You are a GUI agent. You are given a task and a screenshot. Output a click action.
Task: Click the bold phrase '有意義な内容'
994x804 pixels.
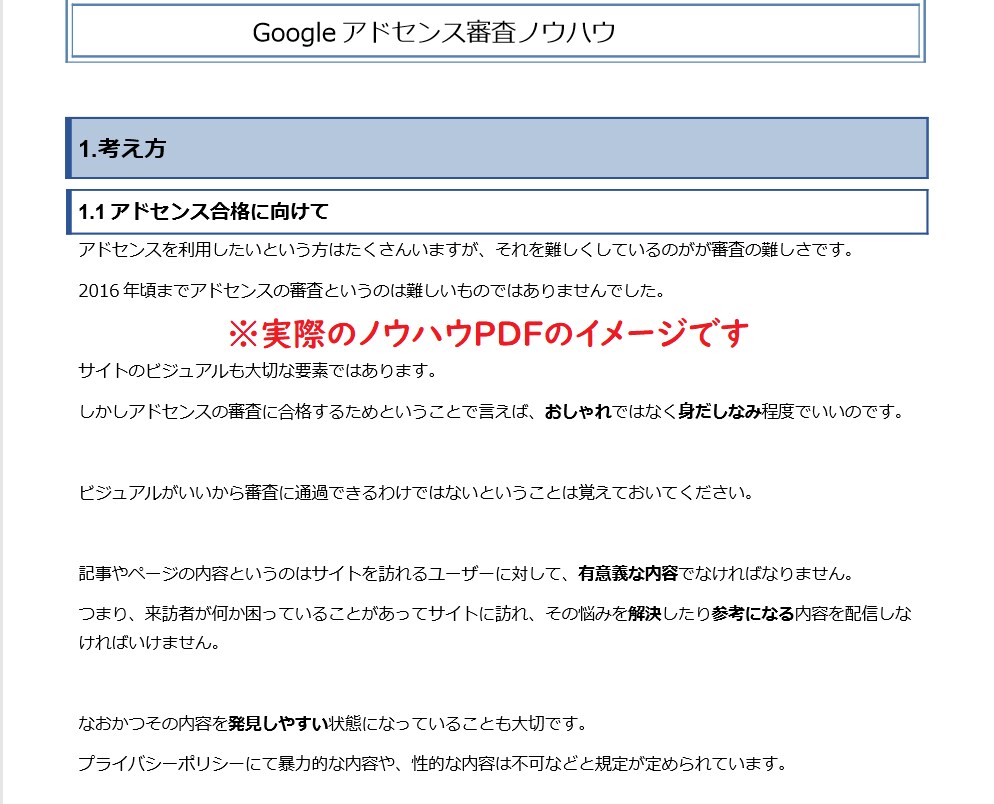pyautogui.click(x=628, y=573)
